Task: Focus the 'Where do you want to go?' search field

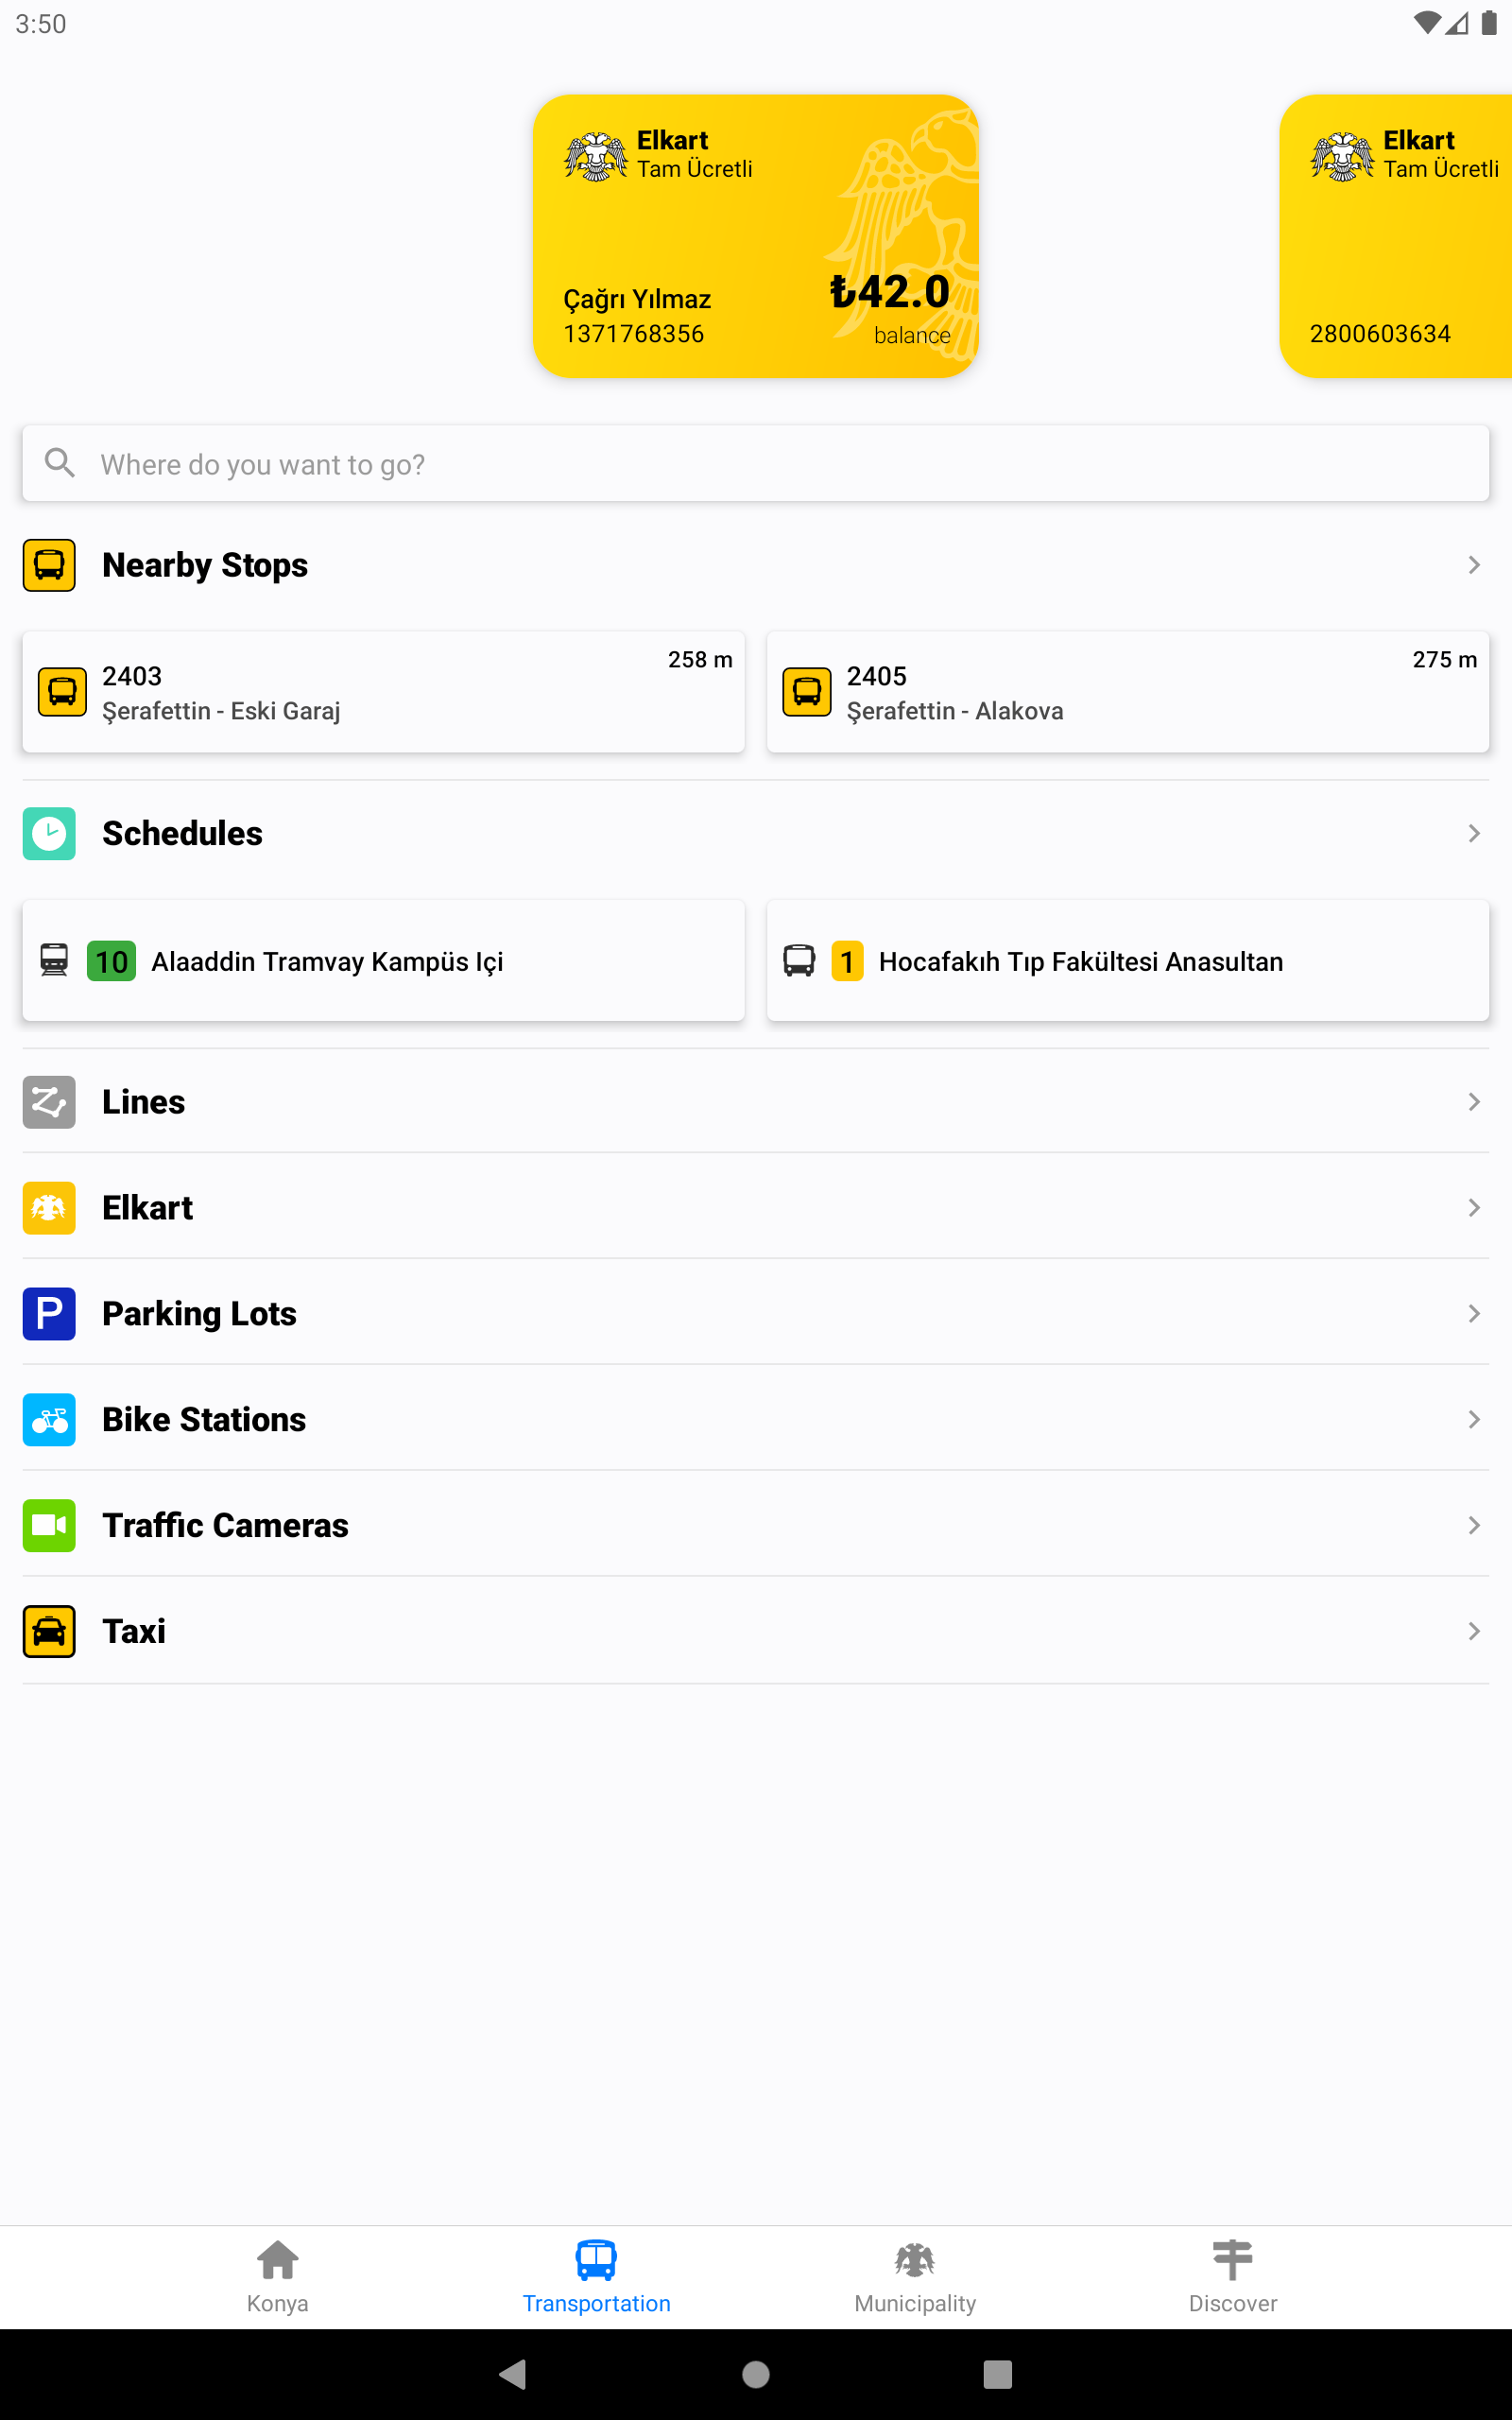Action: (x=756, y=463)
